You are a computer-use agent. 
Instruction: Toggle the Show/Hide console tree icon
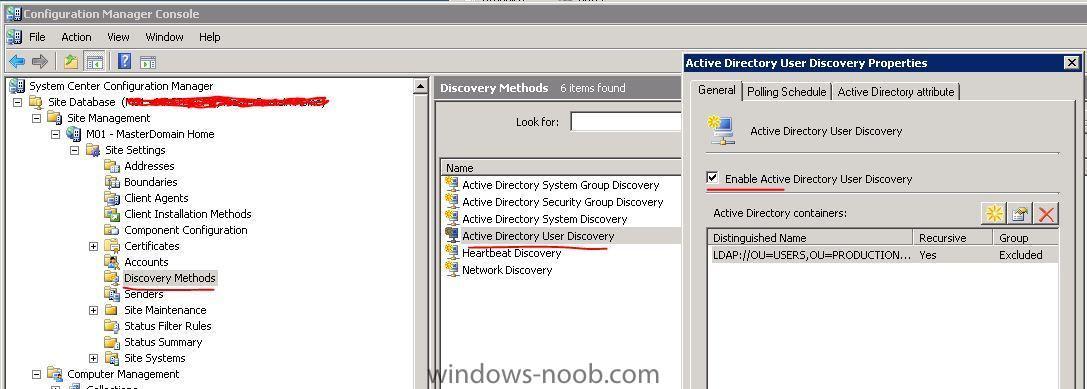pyautogui.click(x=94, y=61)
